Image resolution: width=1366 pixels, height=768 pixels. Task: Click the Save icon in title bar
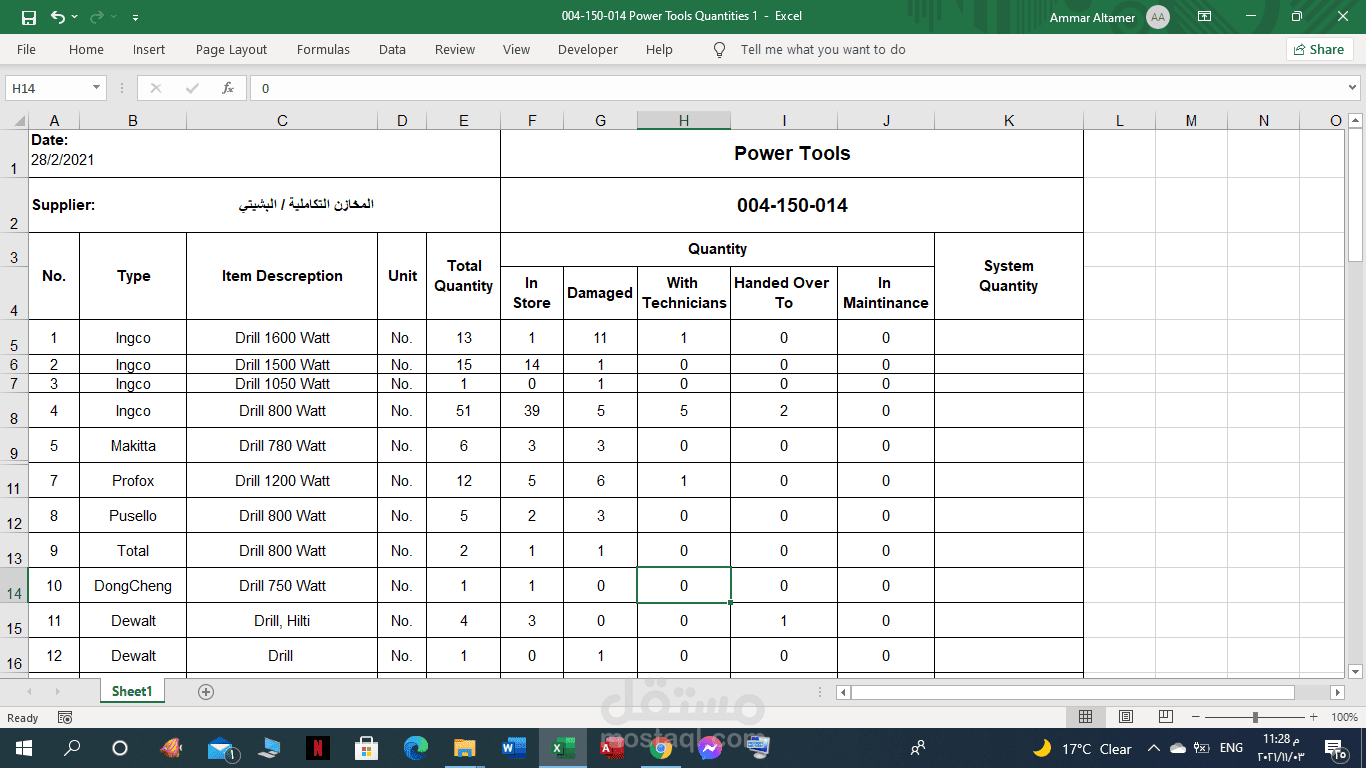tap(28, 17)
